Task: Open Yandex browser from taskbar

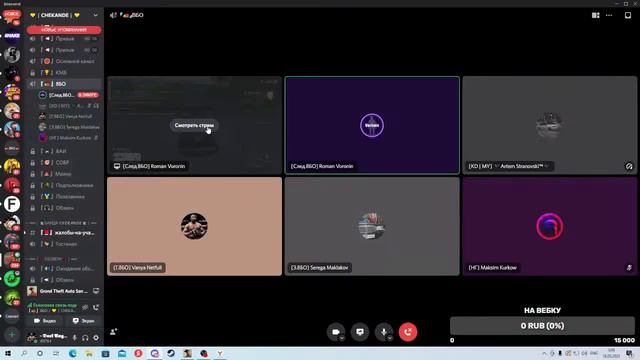Action: (220, 353)
